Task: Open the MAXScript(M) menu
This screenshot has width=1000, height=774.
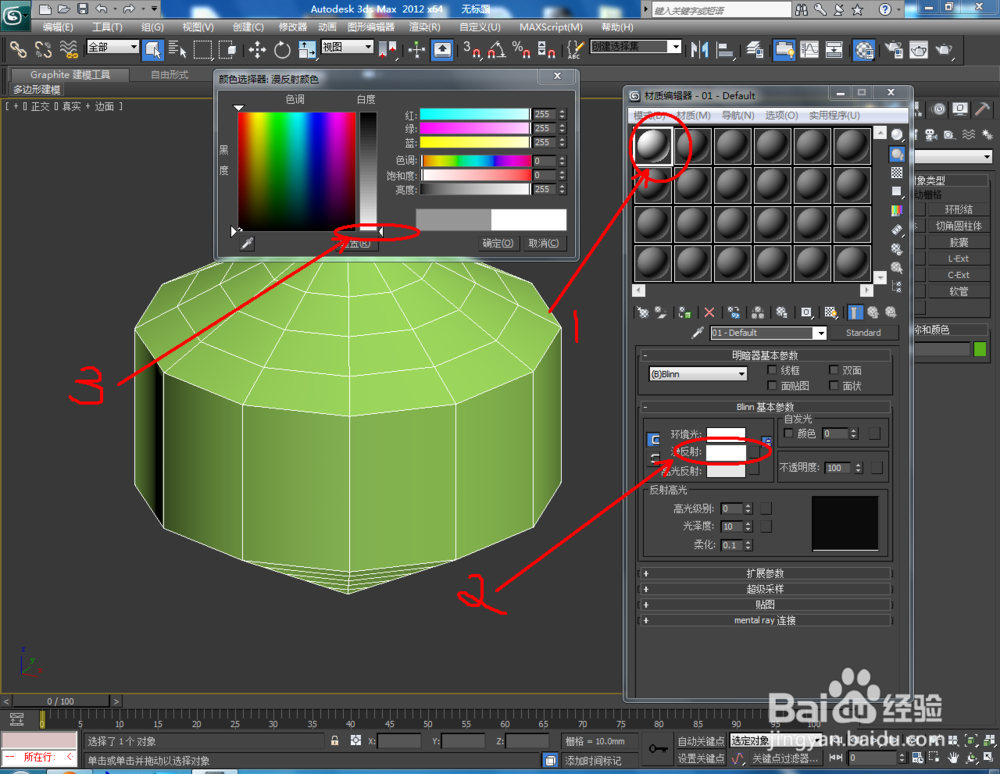Action: [x=551, y=27]
